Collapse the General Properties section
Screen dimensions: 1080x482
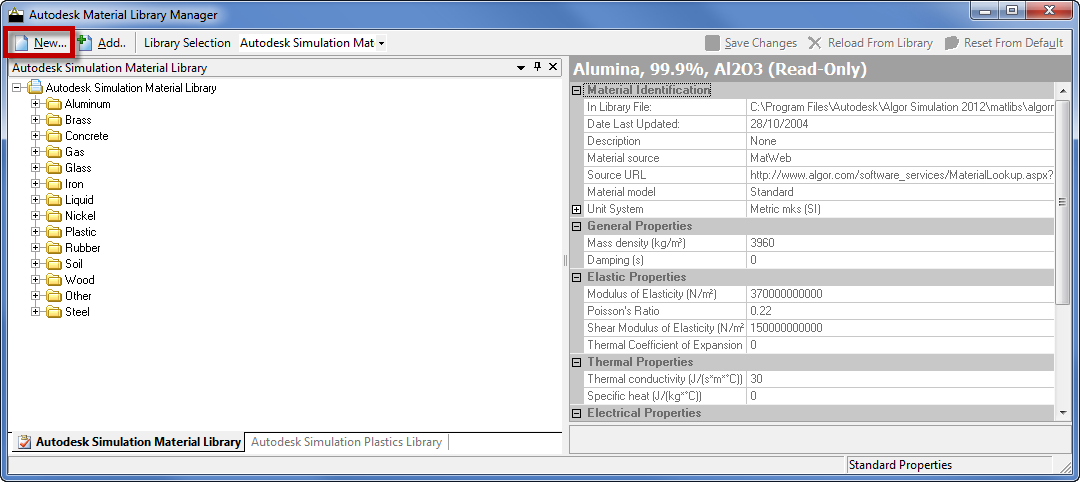[x=577, y=226]
